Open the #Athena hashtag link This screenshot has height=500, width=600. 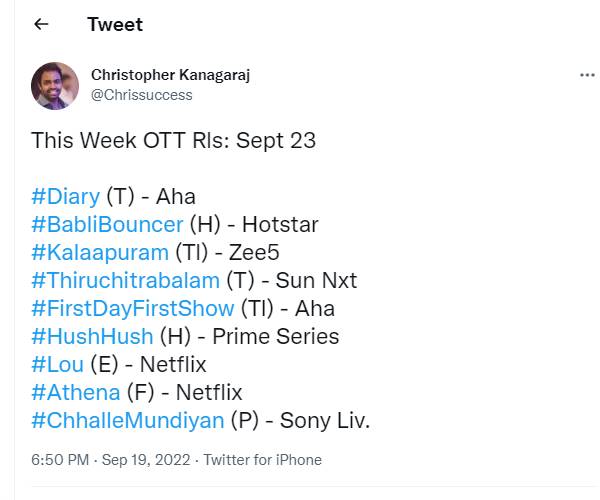tap(76, 393)
